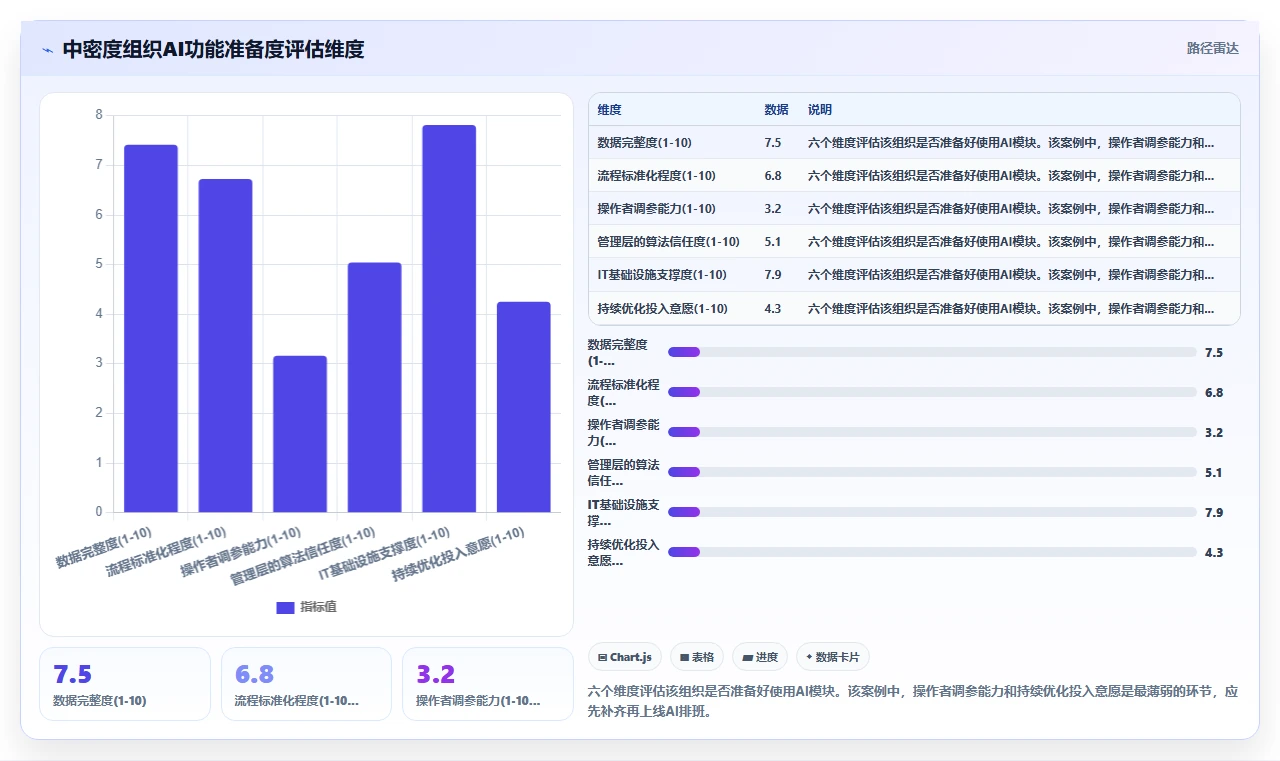
Task: Click the 数据完整度 progress bar
Action: point(932,352)
